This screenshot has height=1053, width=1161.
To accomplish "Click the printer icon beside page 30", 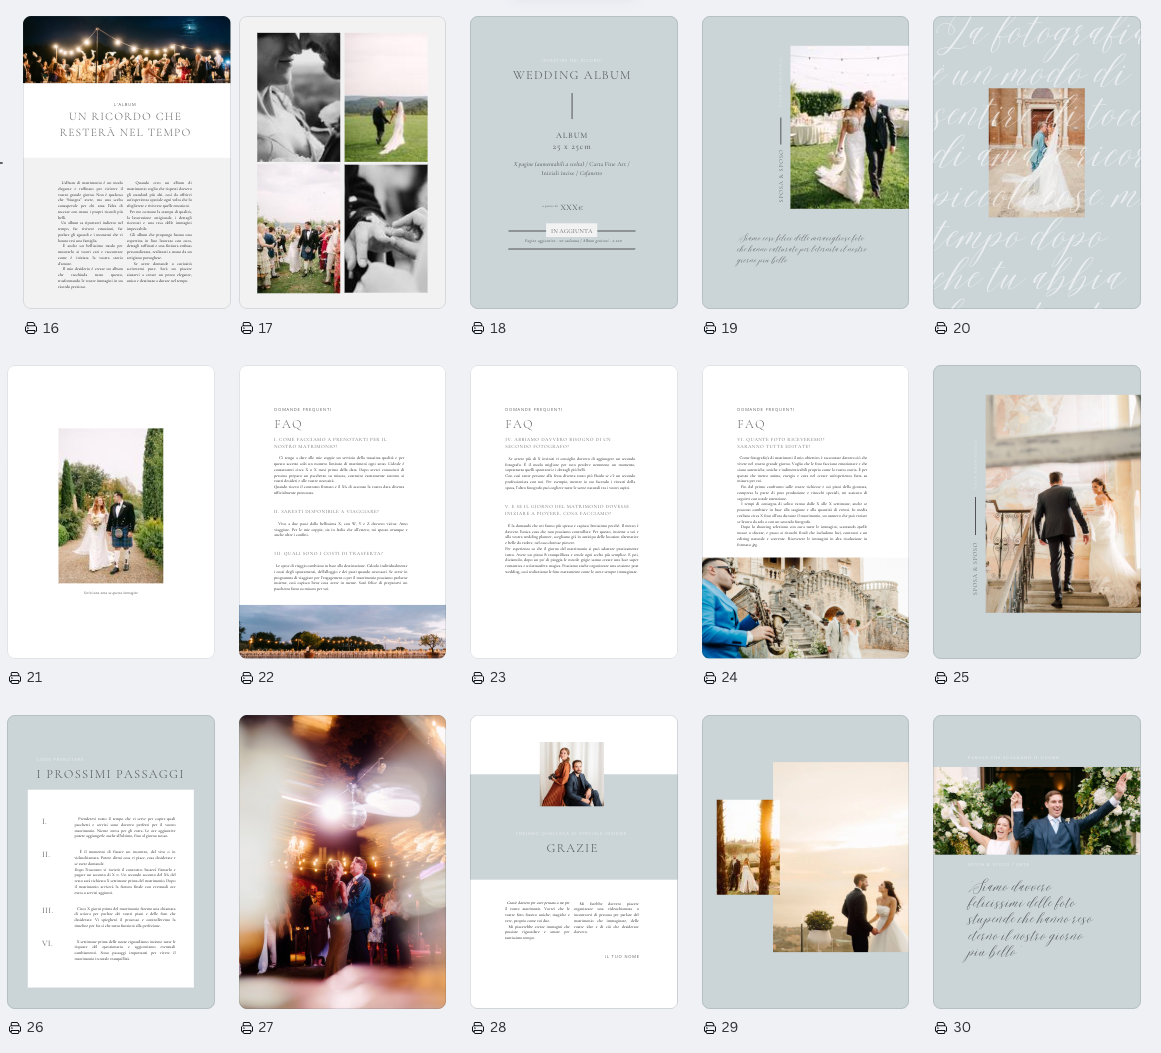I will tap(941, 1027).
